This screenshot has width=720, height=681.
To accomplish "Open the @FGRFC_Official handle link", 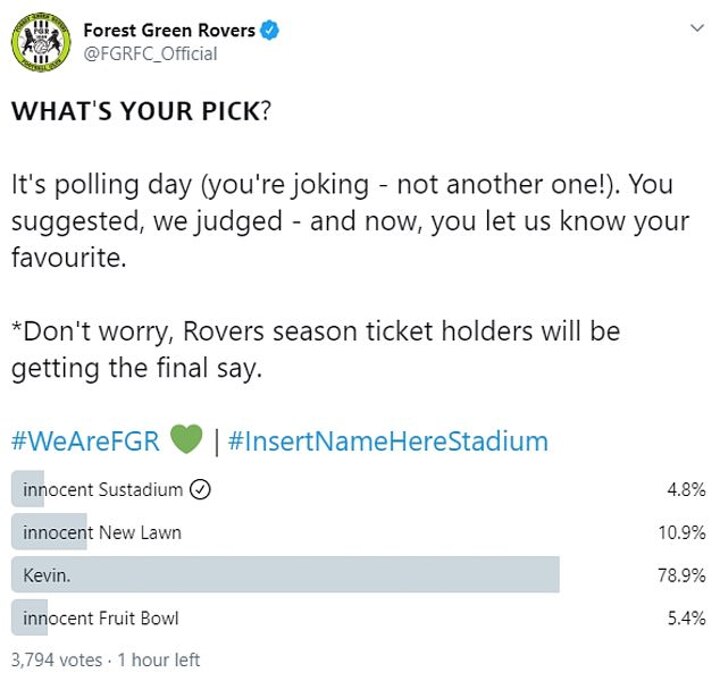I will 150,54.
